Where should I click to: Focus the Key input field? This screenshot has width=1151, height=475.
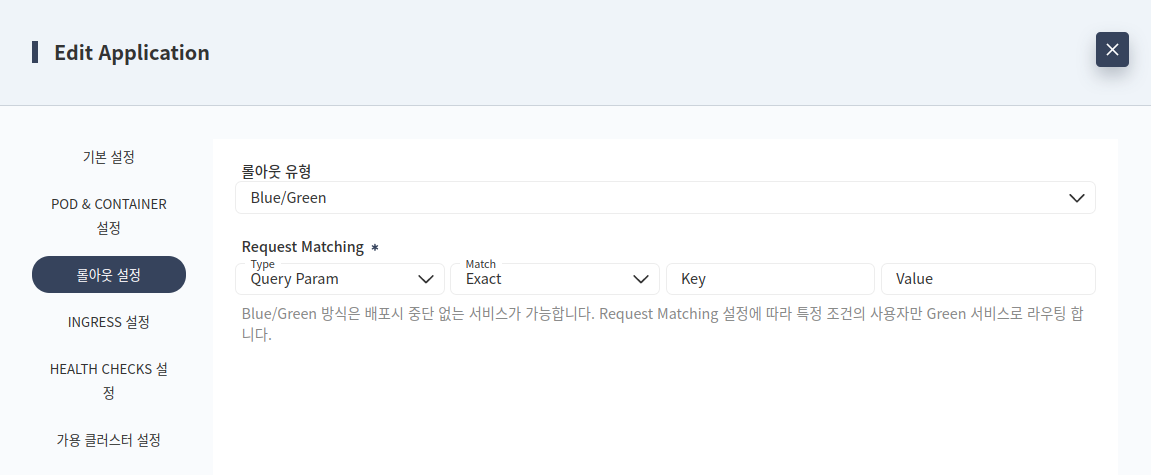[x=770, y=279]
